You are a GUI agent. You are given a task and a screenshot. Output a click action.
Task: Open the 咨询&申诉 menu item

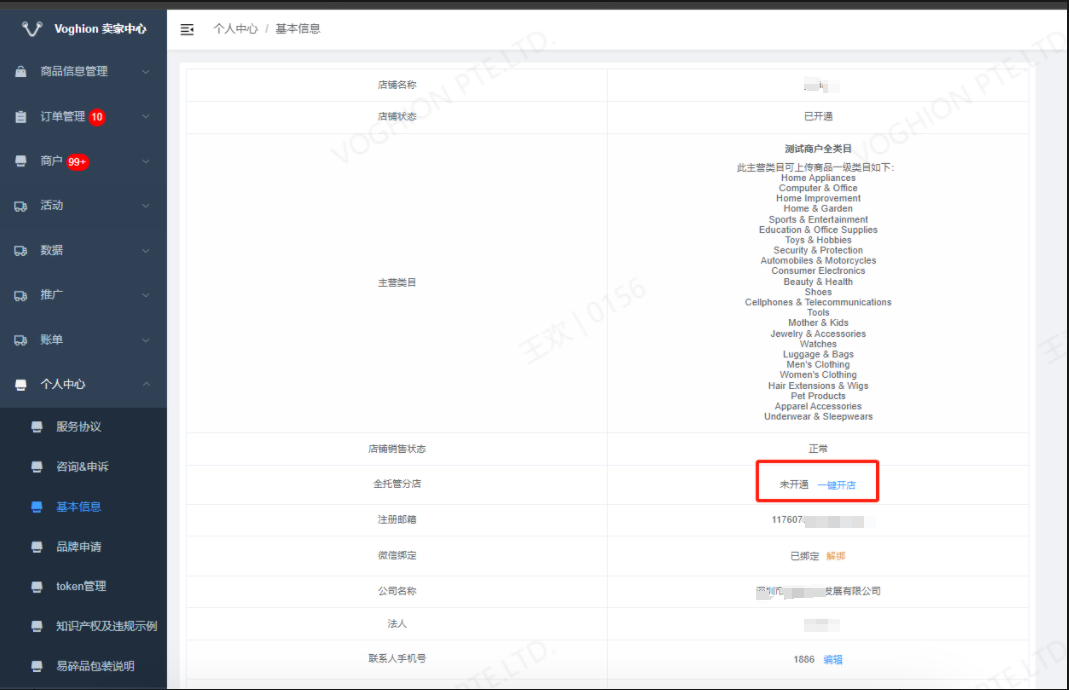pyautogui.click(x=82, y=467)
